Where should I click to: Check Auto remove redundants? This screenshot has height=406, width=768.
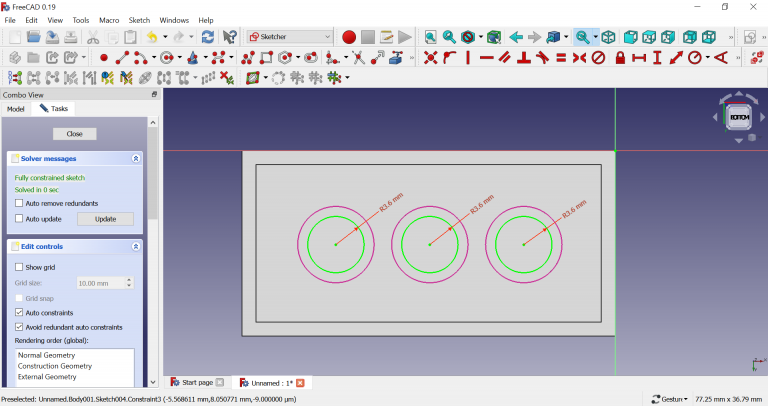19,203
